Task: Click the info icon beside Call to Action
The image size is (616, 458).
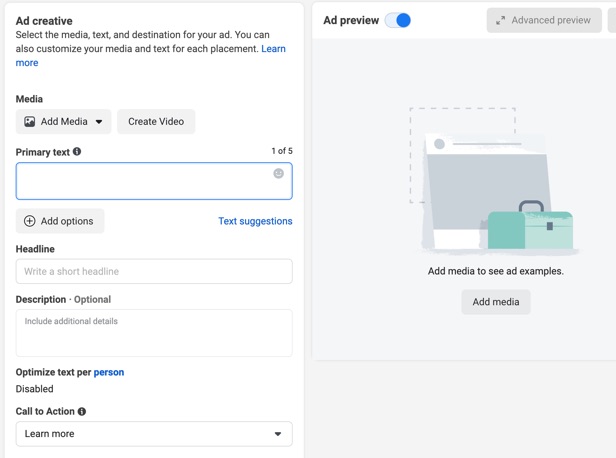Action: coord(82,411)
